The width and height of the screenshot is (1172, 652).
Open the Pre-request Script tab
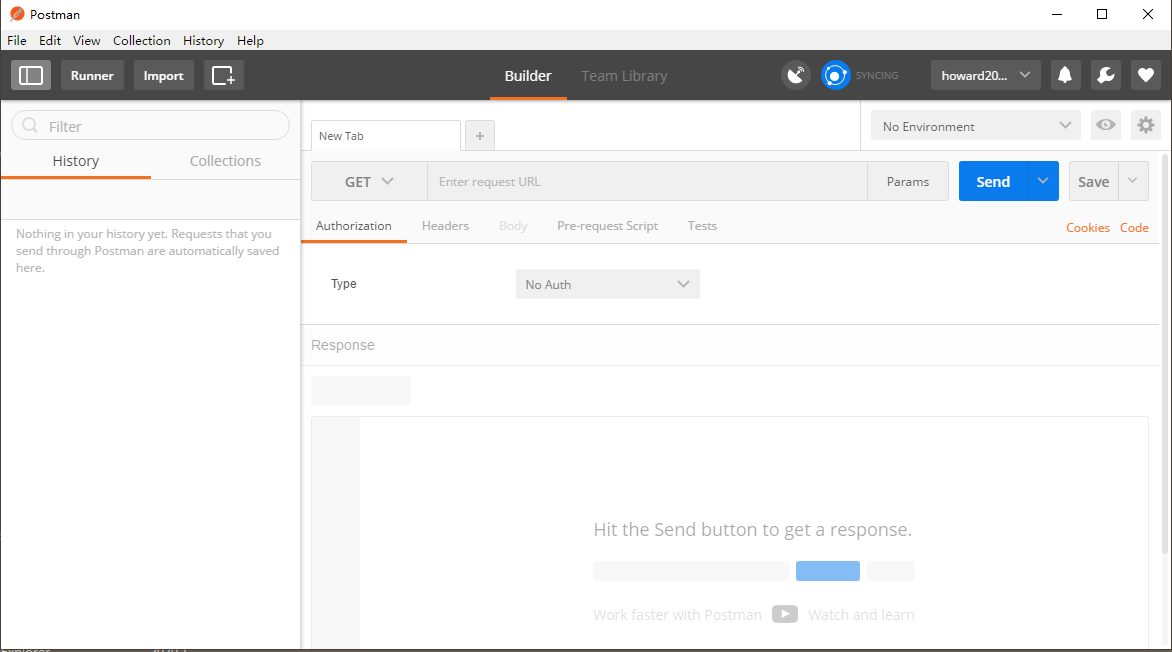tap(608, 226)
